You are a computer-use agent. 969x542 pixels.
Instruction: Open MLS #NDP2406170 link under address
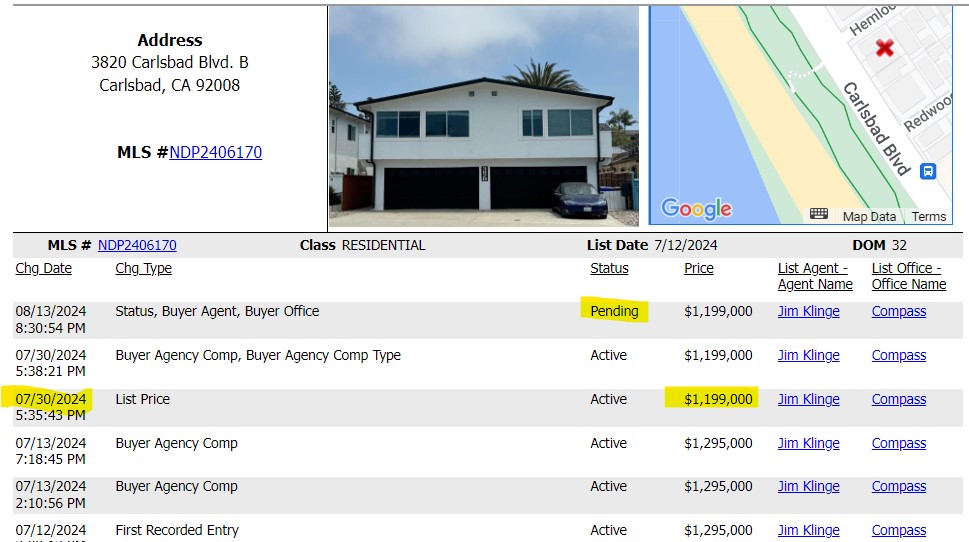216,152
